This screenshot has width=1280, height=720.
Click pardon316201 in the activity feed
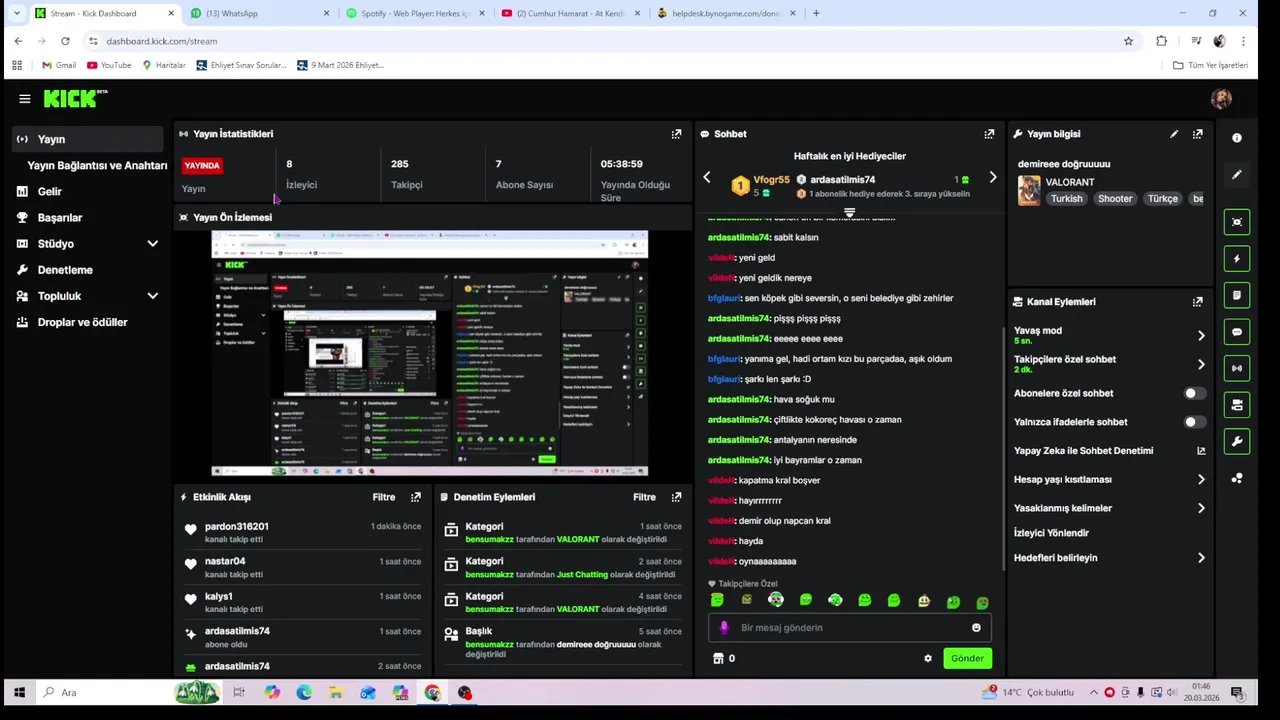[237, 527]
